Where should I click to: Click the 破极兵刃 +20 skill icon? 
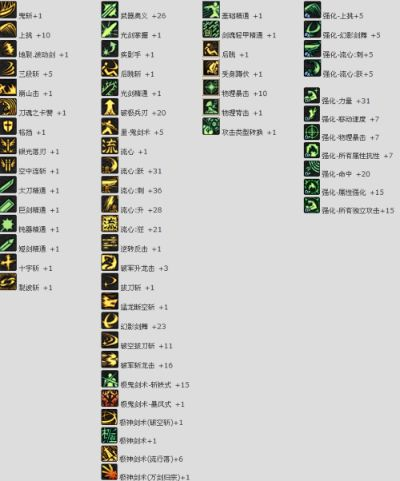[x=110, y=107]
